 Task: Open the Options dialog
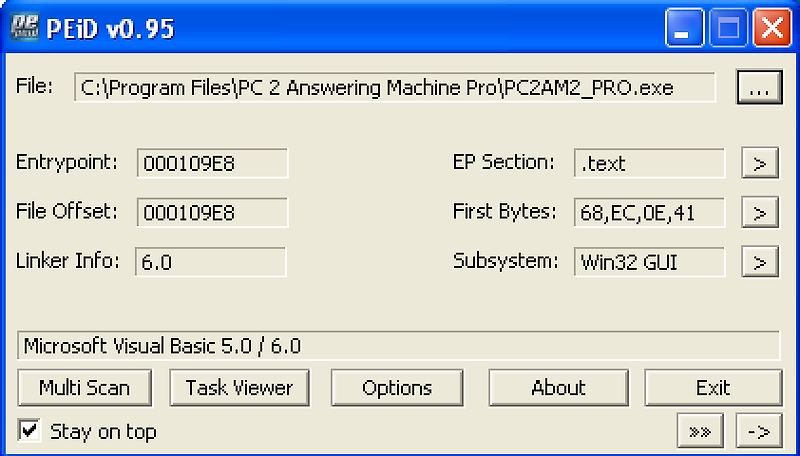coord(397,388)
